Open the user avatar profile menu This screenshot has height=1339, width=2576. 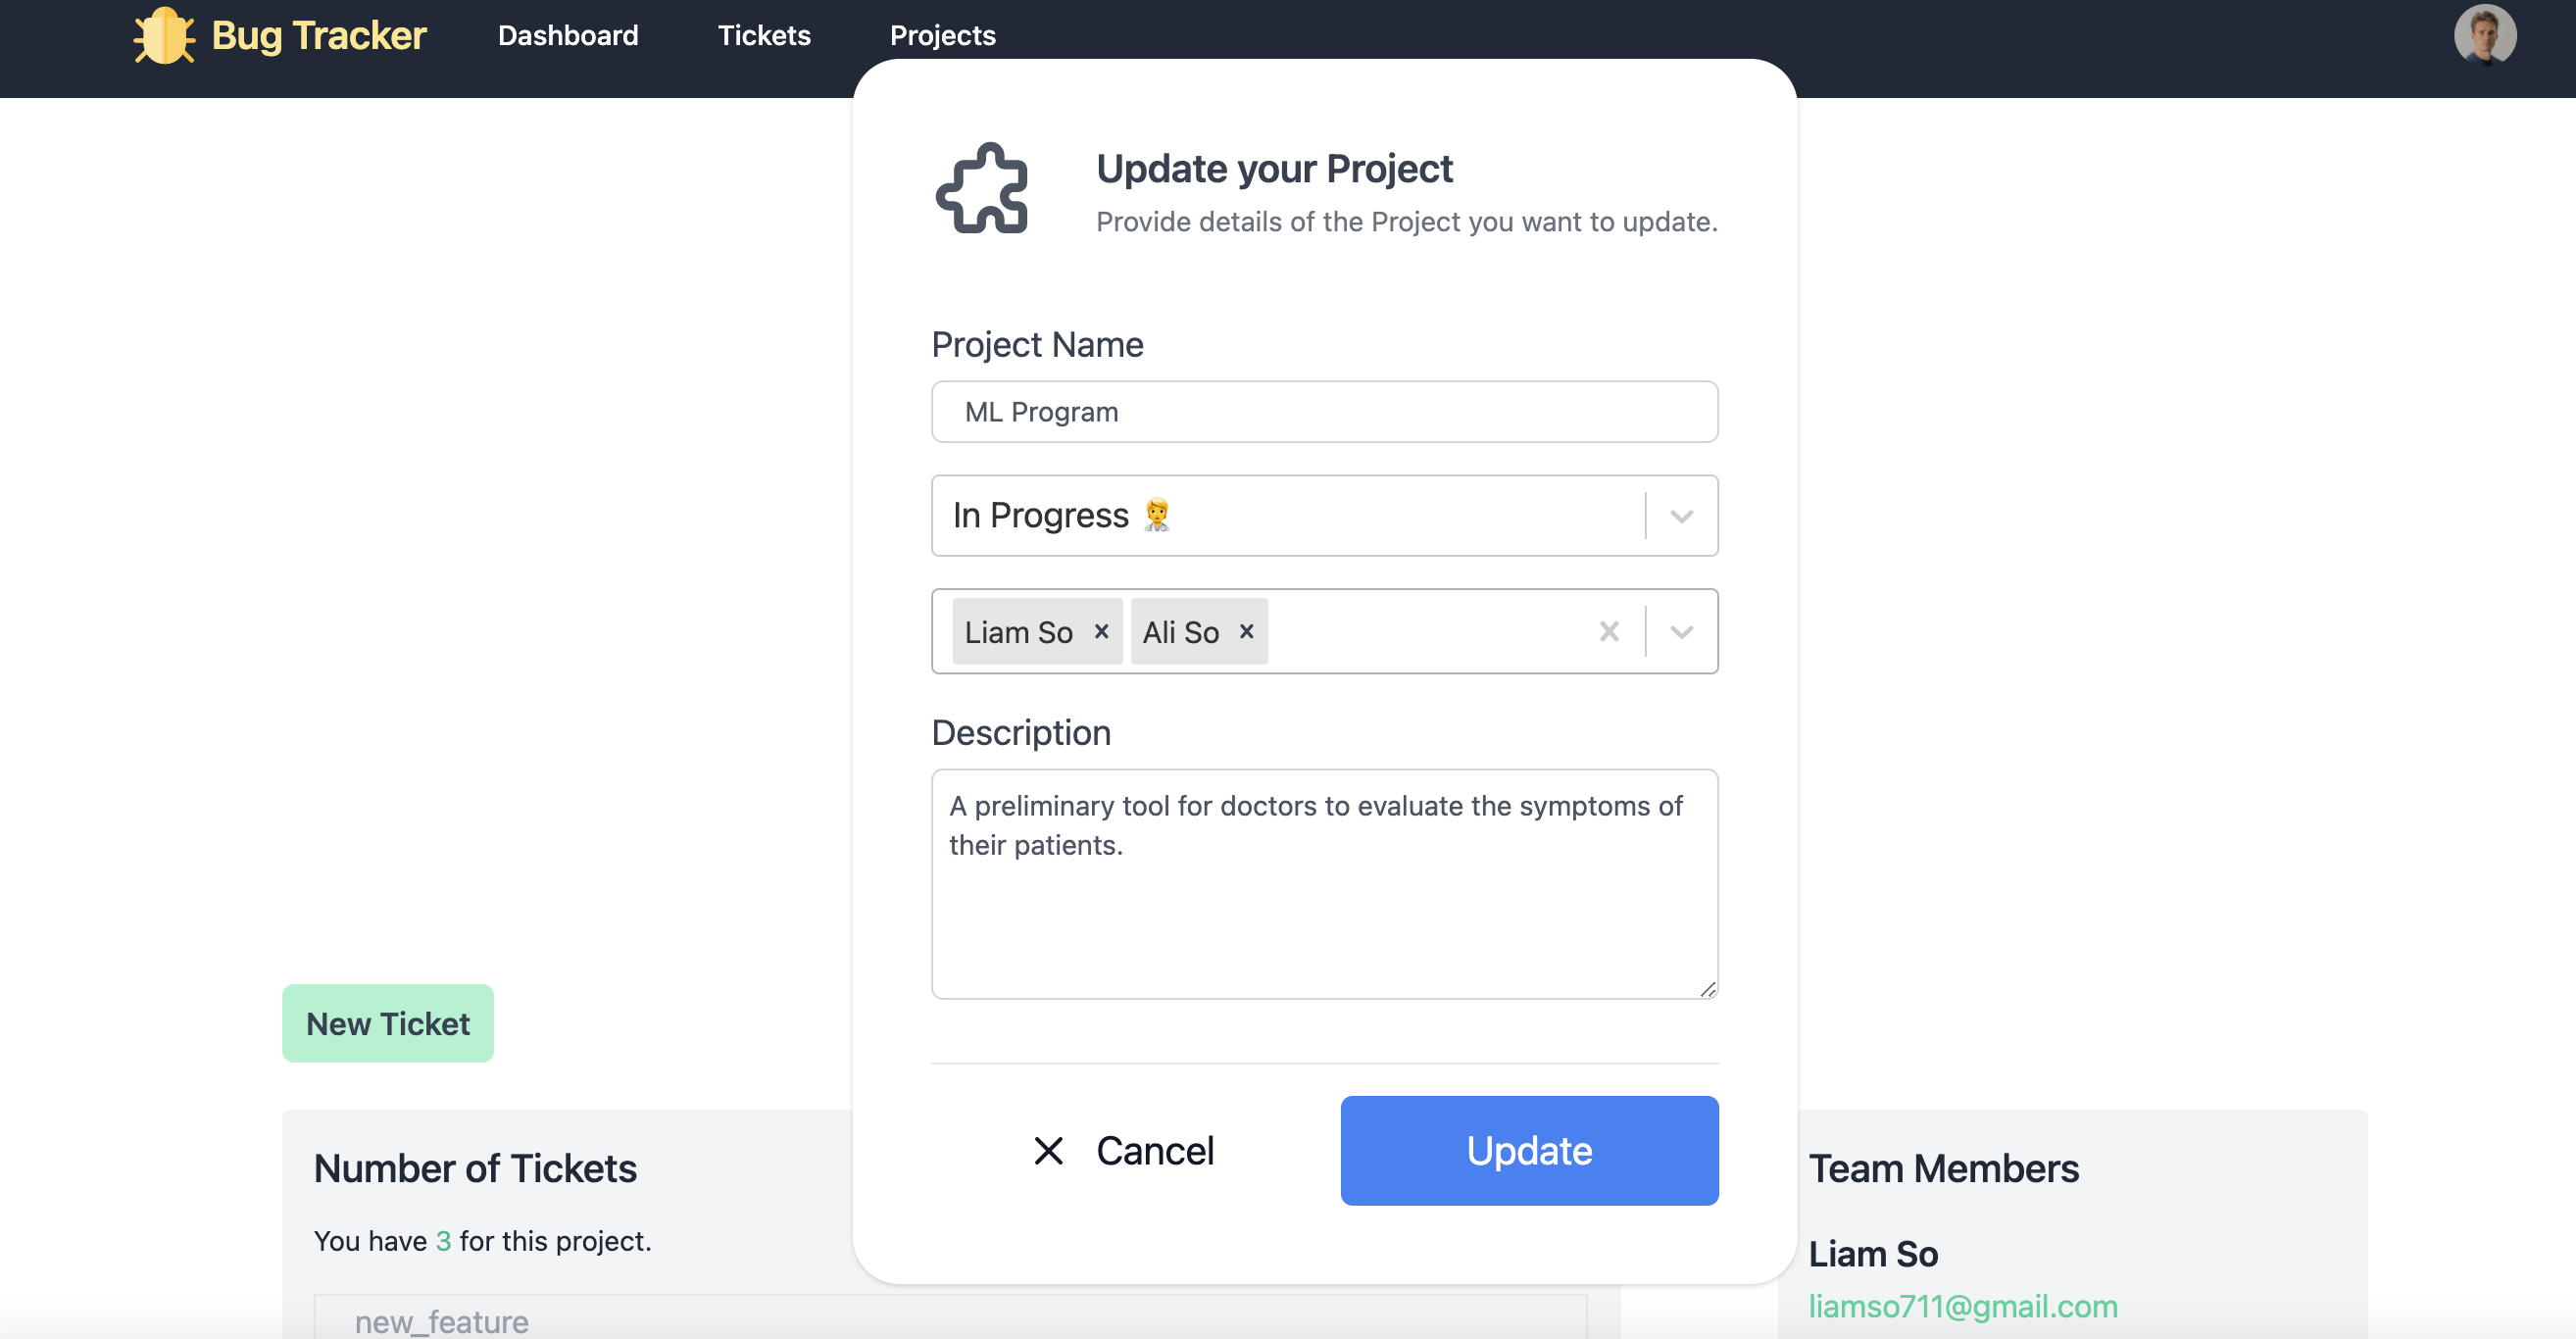[2484, 36]
